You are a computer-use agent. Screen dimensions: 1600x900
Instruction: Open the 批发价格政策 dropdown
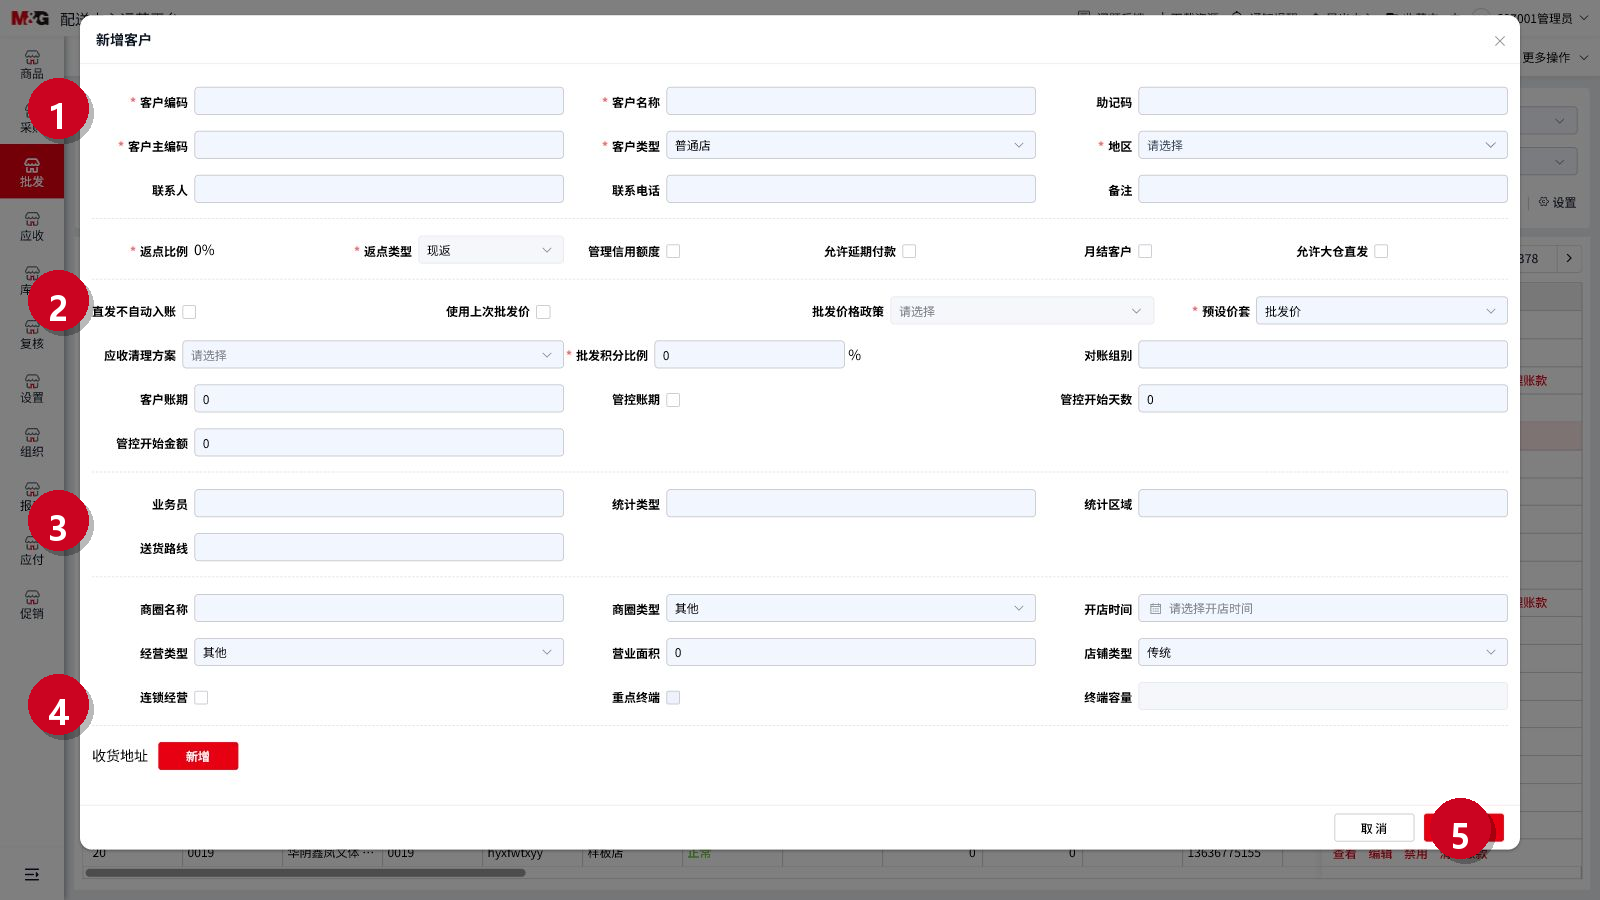[x=1021, y=311]
